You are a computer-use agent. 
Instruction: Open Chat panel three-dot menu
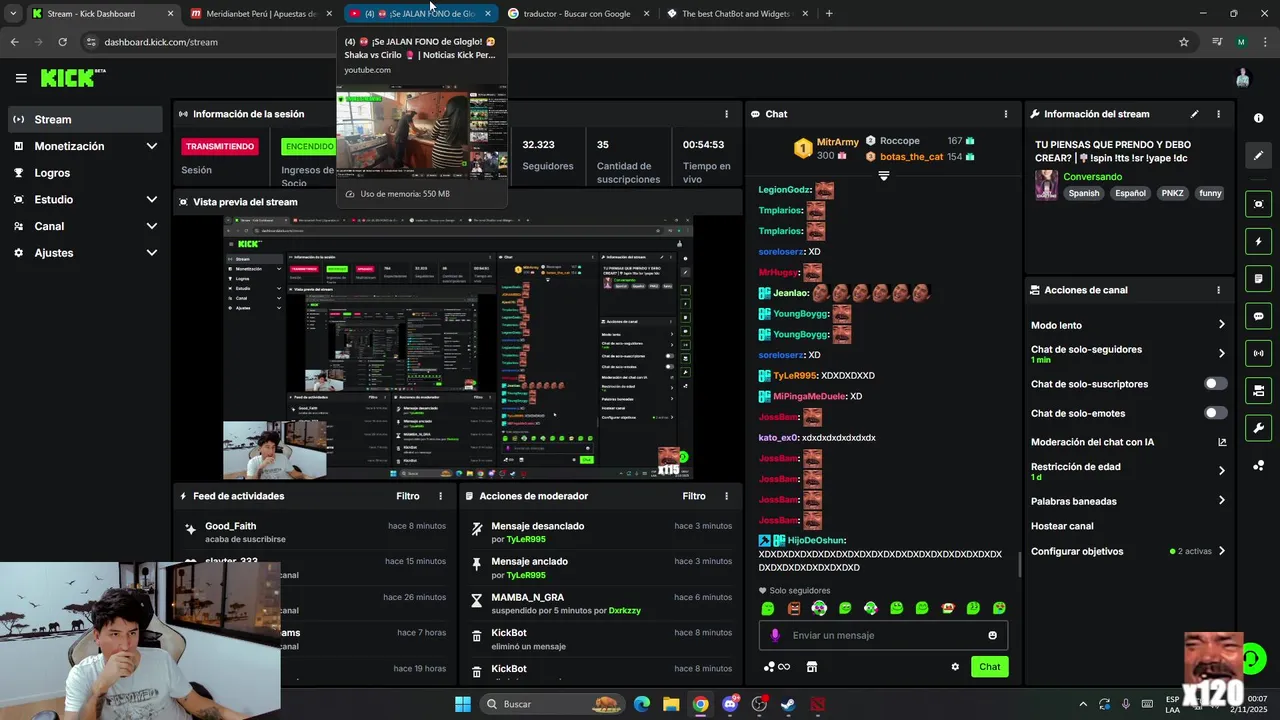click(1006, 114)
